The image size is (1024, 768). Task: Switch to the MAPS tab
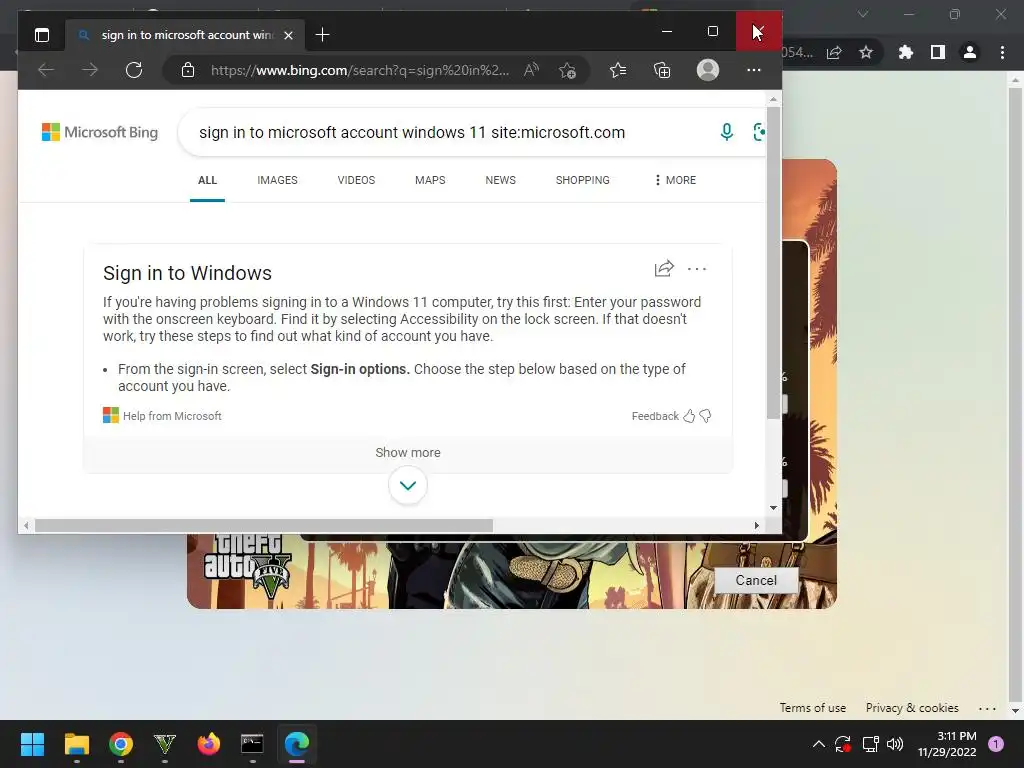430,180
